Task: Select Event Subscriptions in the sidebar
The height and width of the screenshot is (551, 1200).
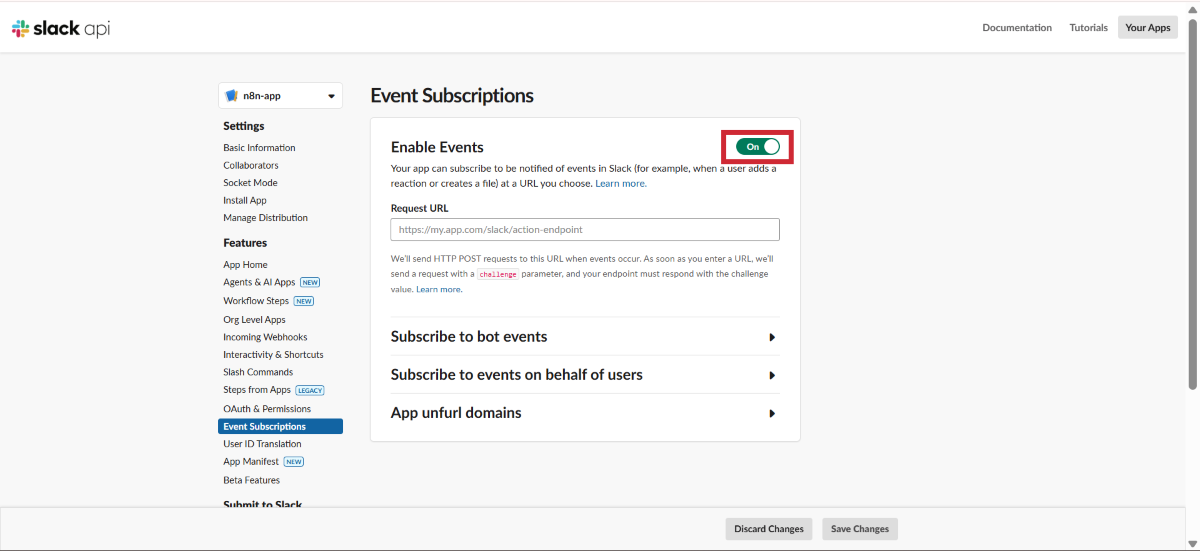Action: click(280, 427)
